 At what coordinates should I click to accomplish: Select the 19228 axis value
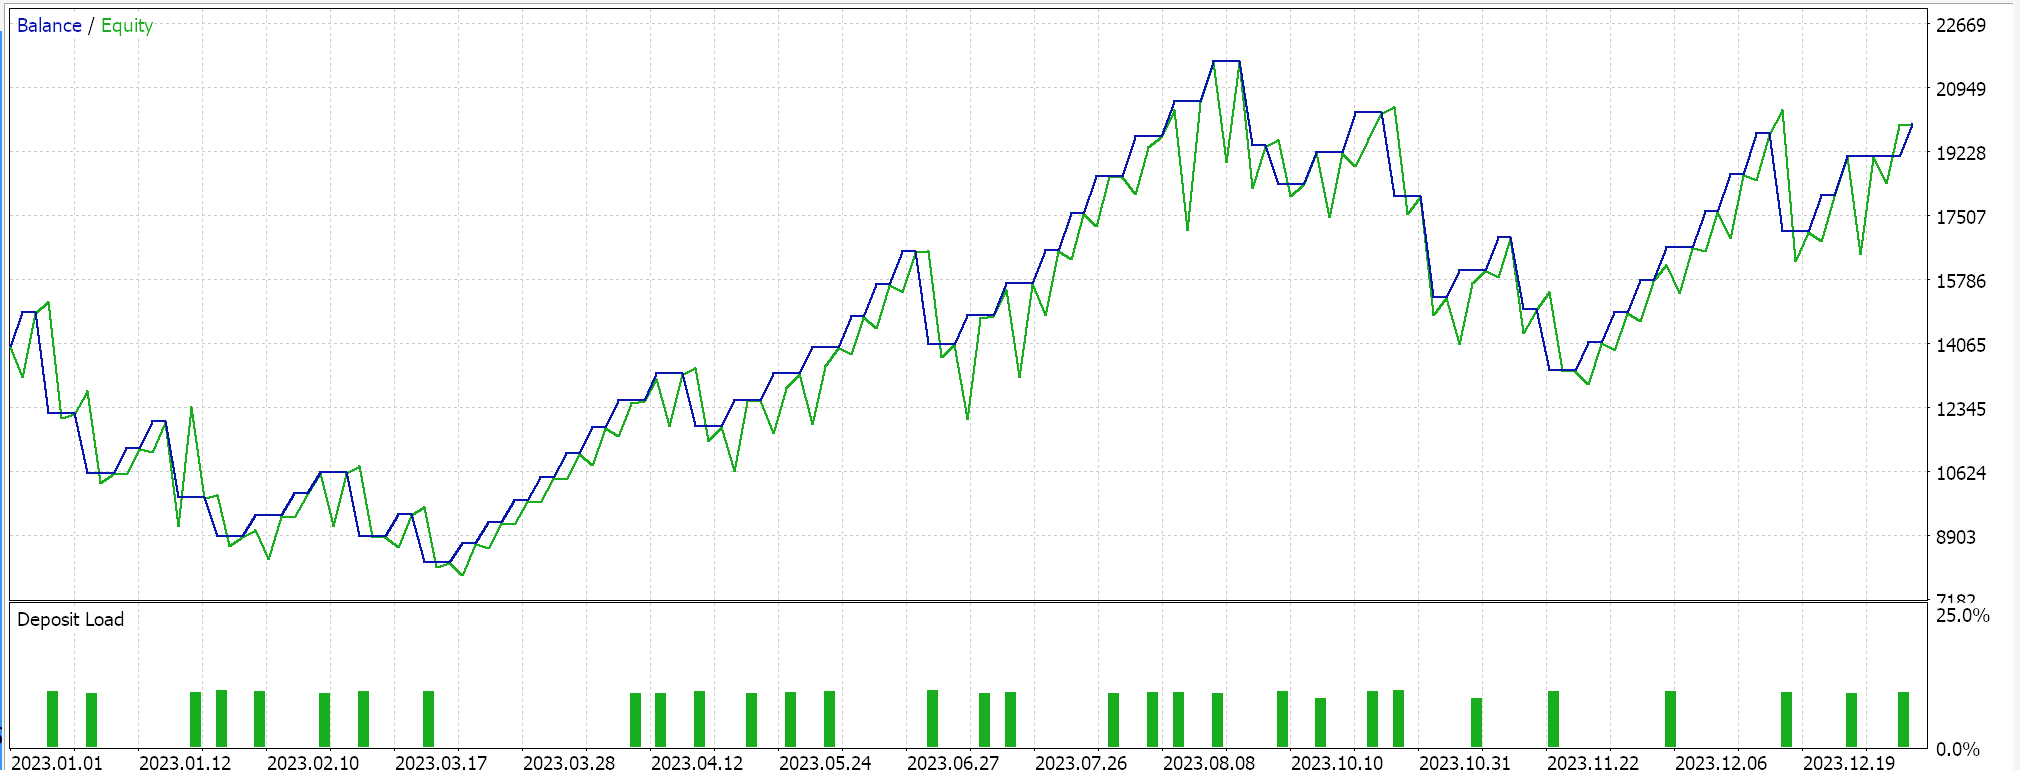point(1961,153)
